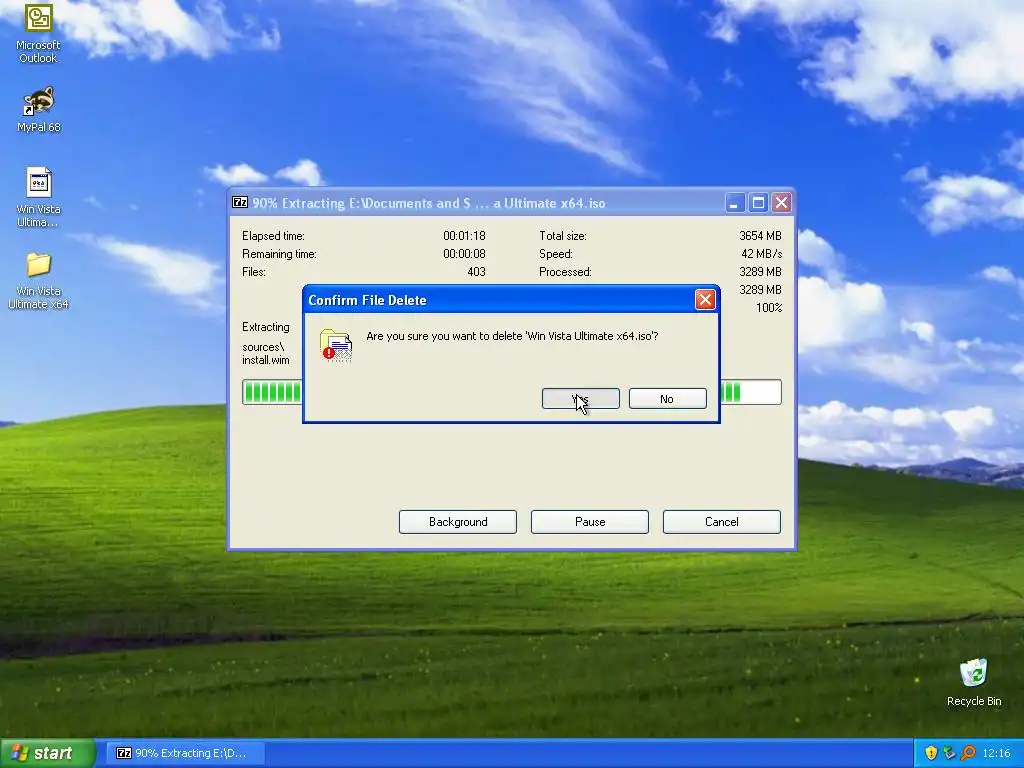Viewport: 1024px width, 768px height.
Task: Open Microsoft Outlook desktop icon
Action: (x=38, y=34)
